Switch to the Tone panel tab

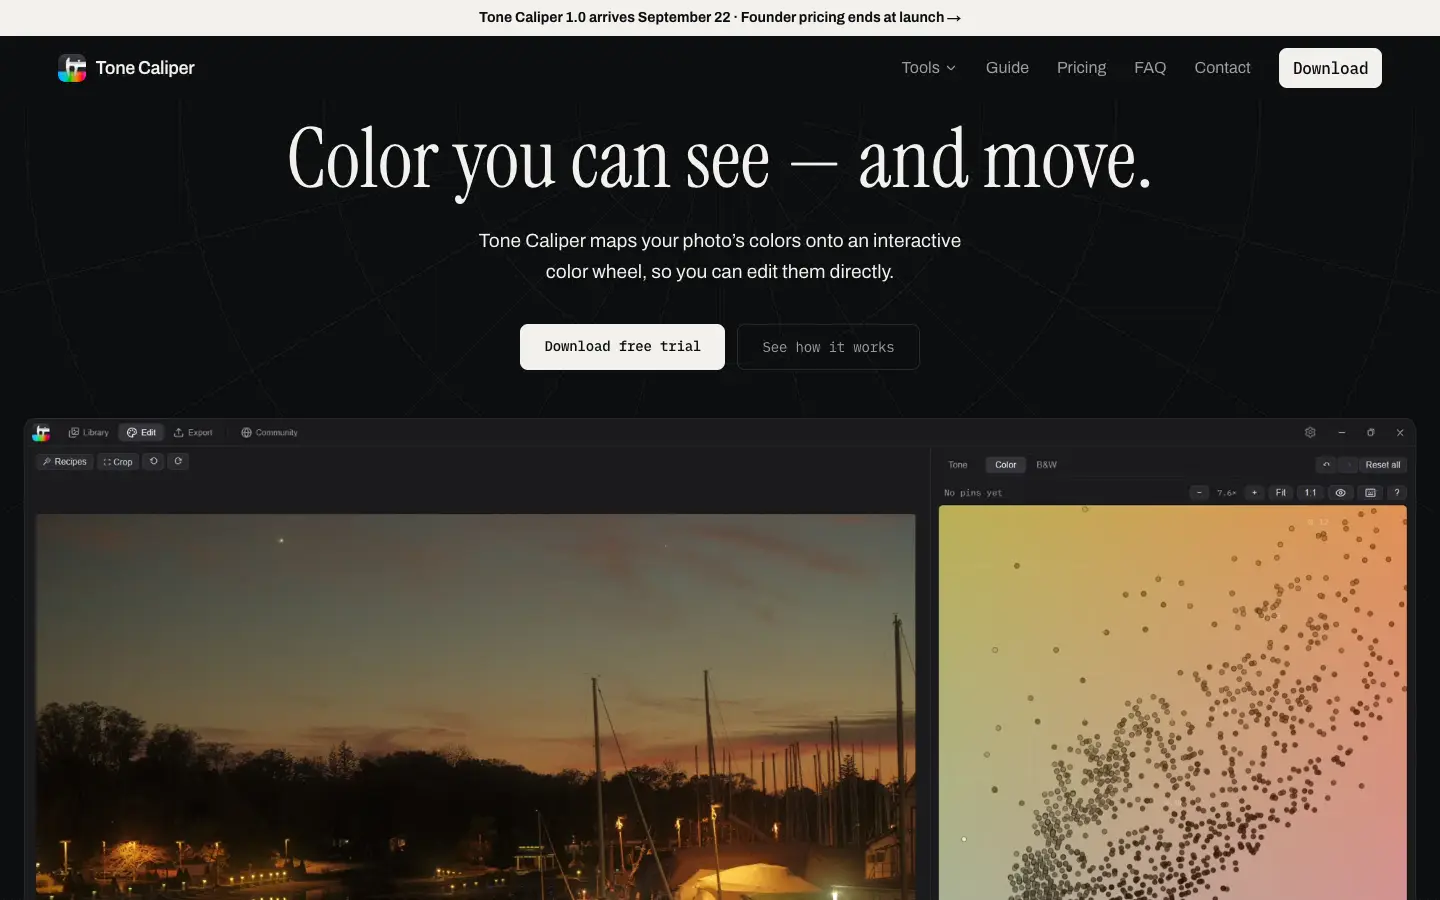(958, 465)
